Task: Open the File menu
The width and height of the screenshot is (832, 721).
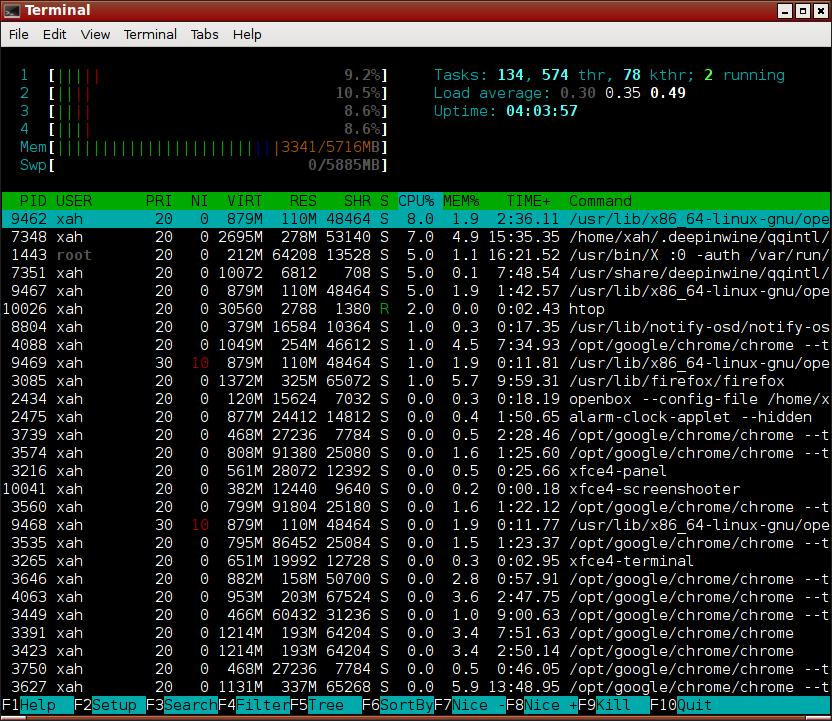Action: 19,34
